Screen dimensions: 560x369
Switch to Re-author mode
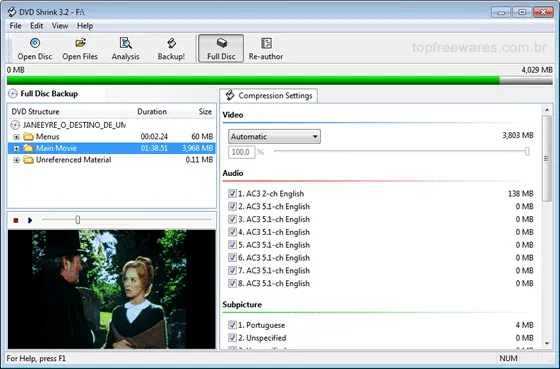pos(266,49)
